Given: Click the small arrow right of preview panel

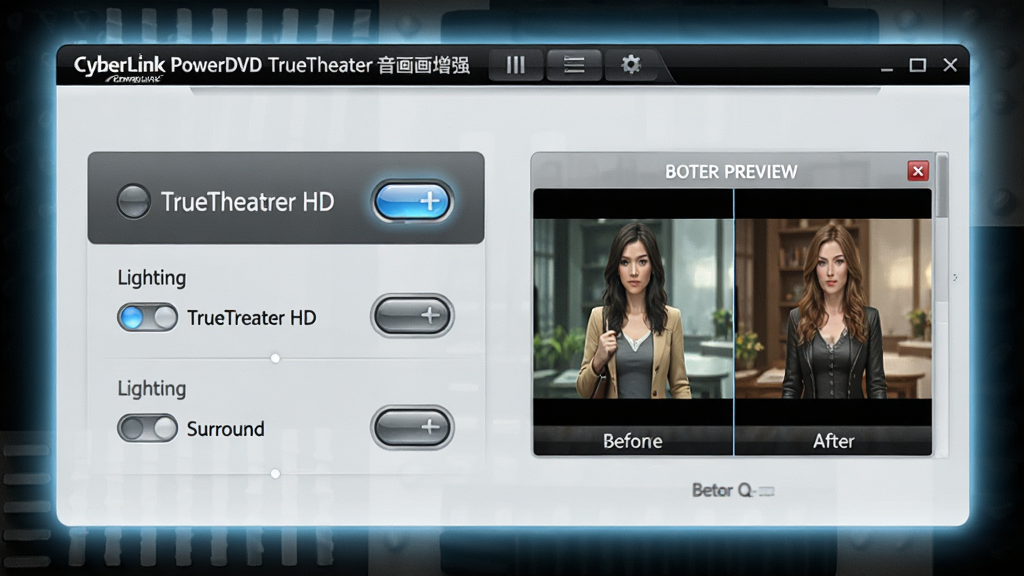Looking at the screenshot, I should tap(955, 278).
